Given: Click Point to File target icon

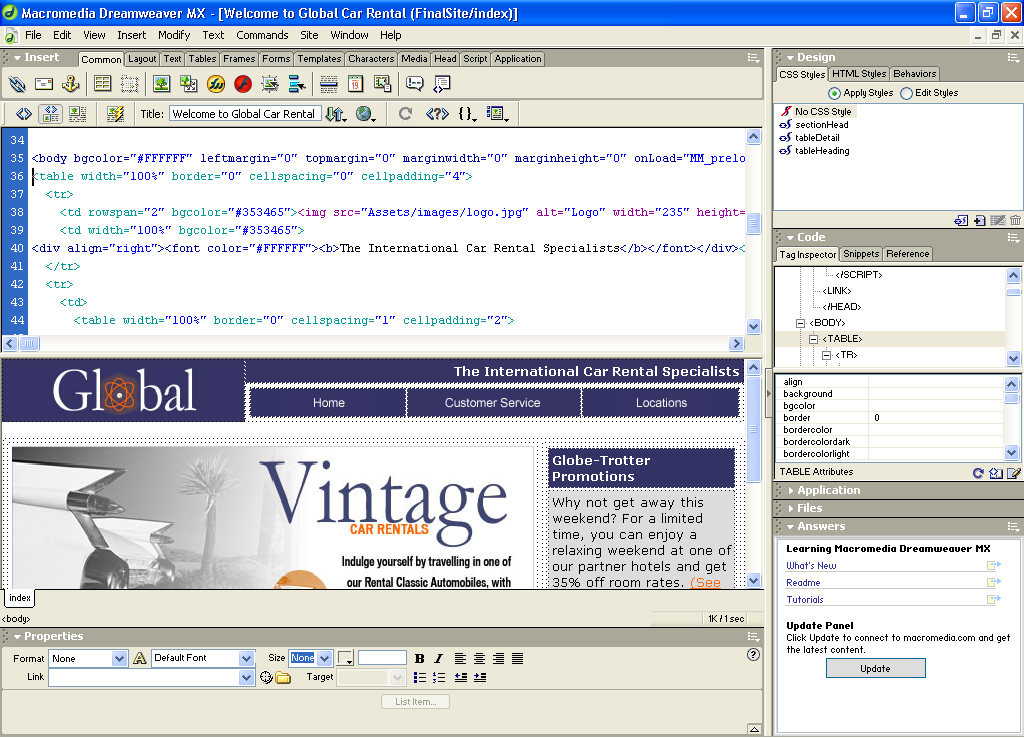Looking at the screenshot, I should [x=266, y=677].
